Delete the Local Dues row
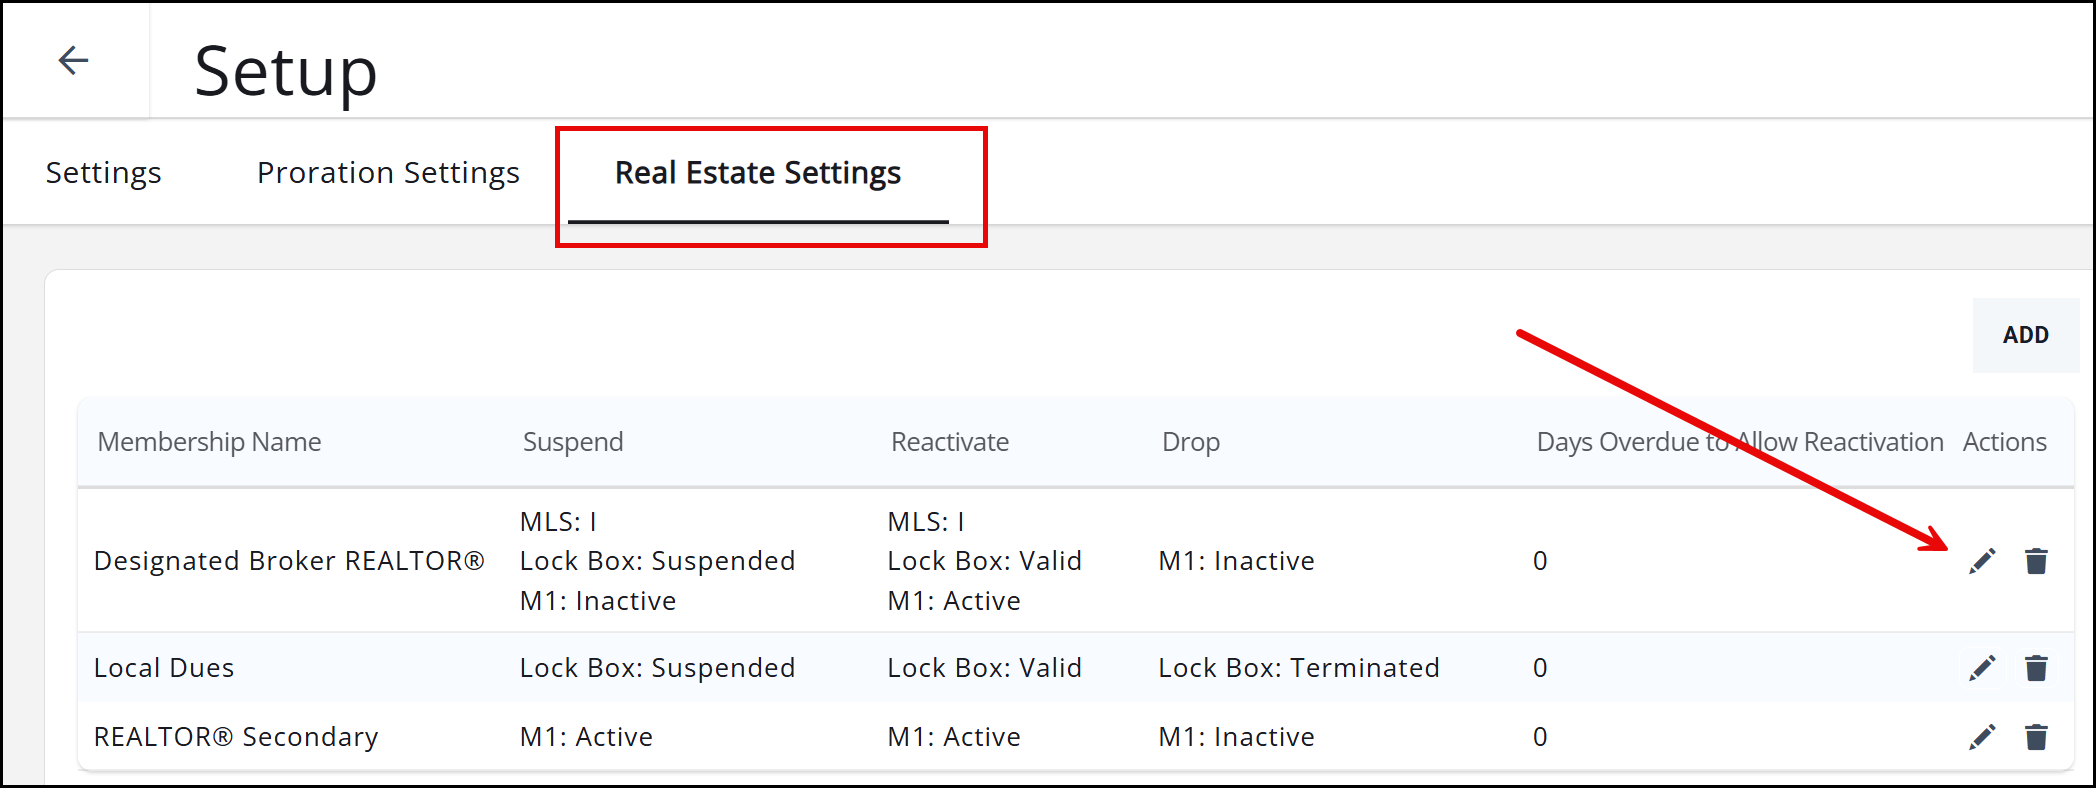This screenshot has height=788, width=2096. pos(2036,668)
